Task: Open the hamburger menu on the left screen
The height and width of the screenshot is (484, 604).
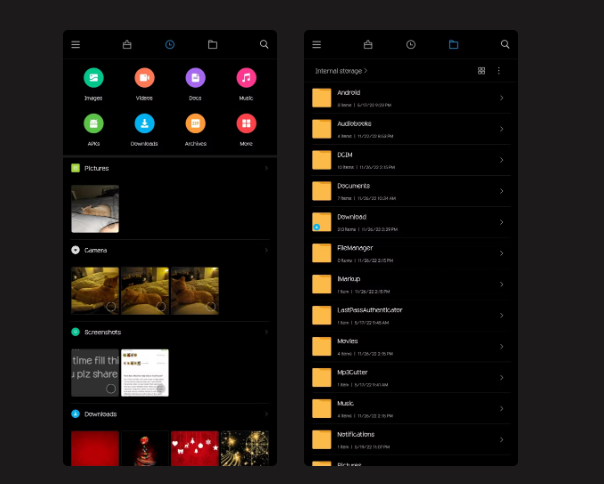Action: [76, 45]
